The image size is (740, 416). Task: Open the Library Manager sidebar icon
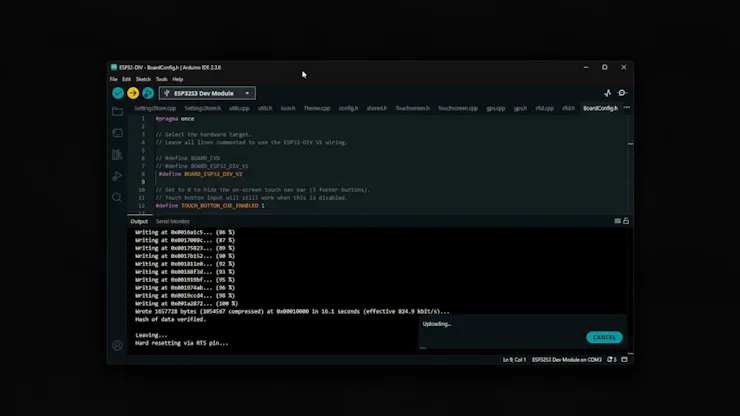[117, 154]
